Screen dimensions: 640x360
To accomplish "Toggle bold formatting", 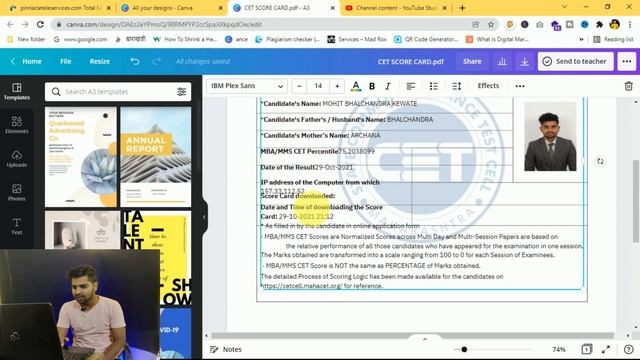I will [372, 86].
